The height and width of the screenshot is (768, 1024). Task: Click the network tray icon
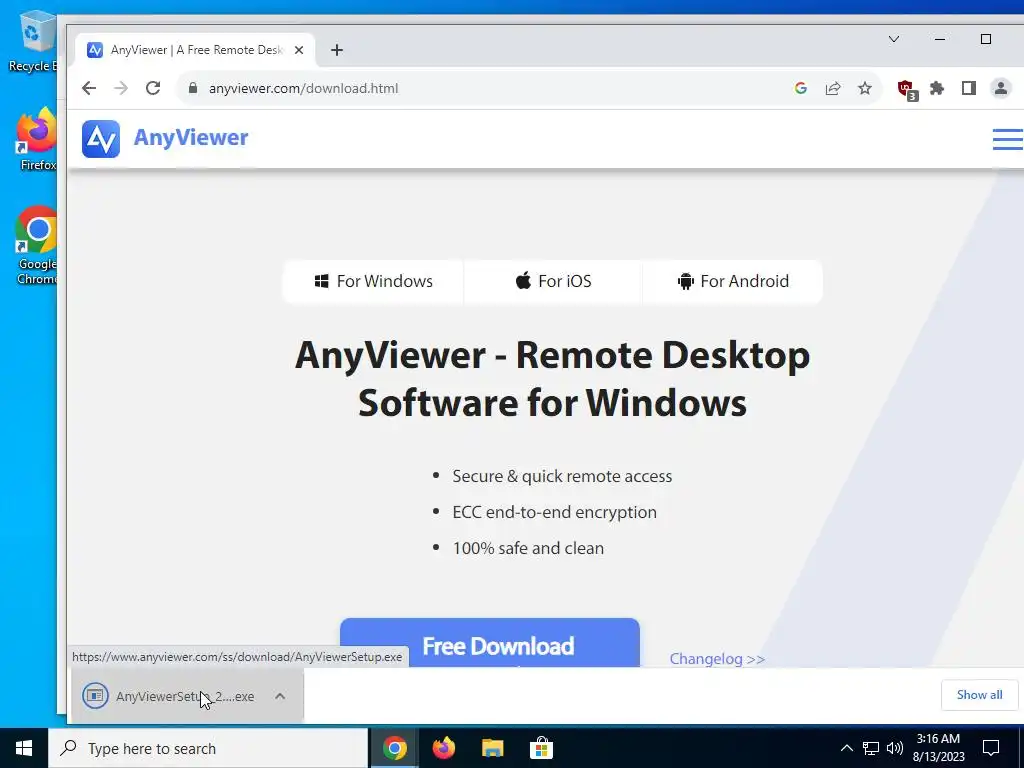click(871, 748)
